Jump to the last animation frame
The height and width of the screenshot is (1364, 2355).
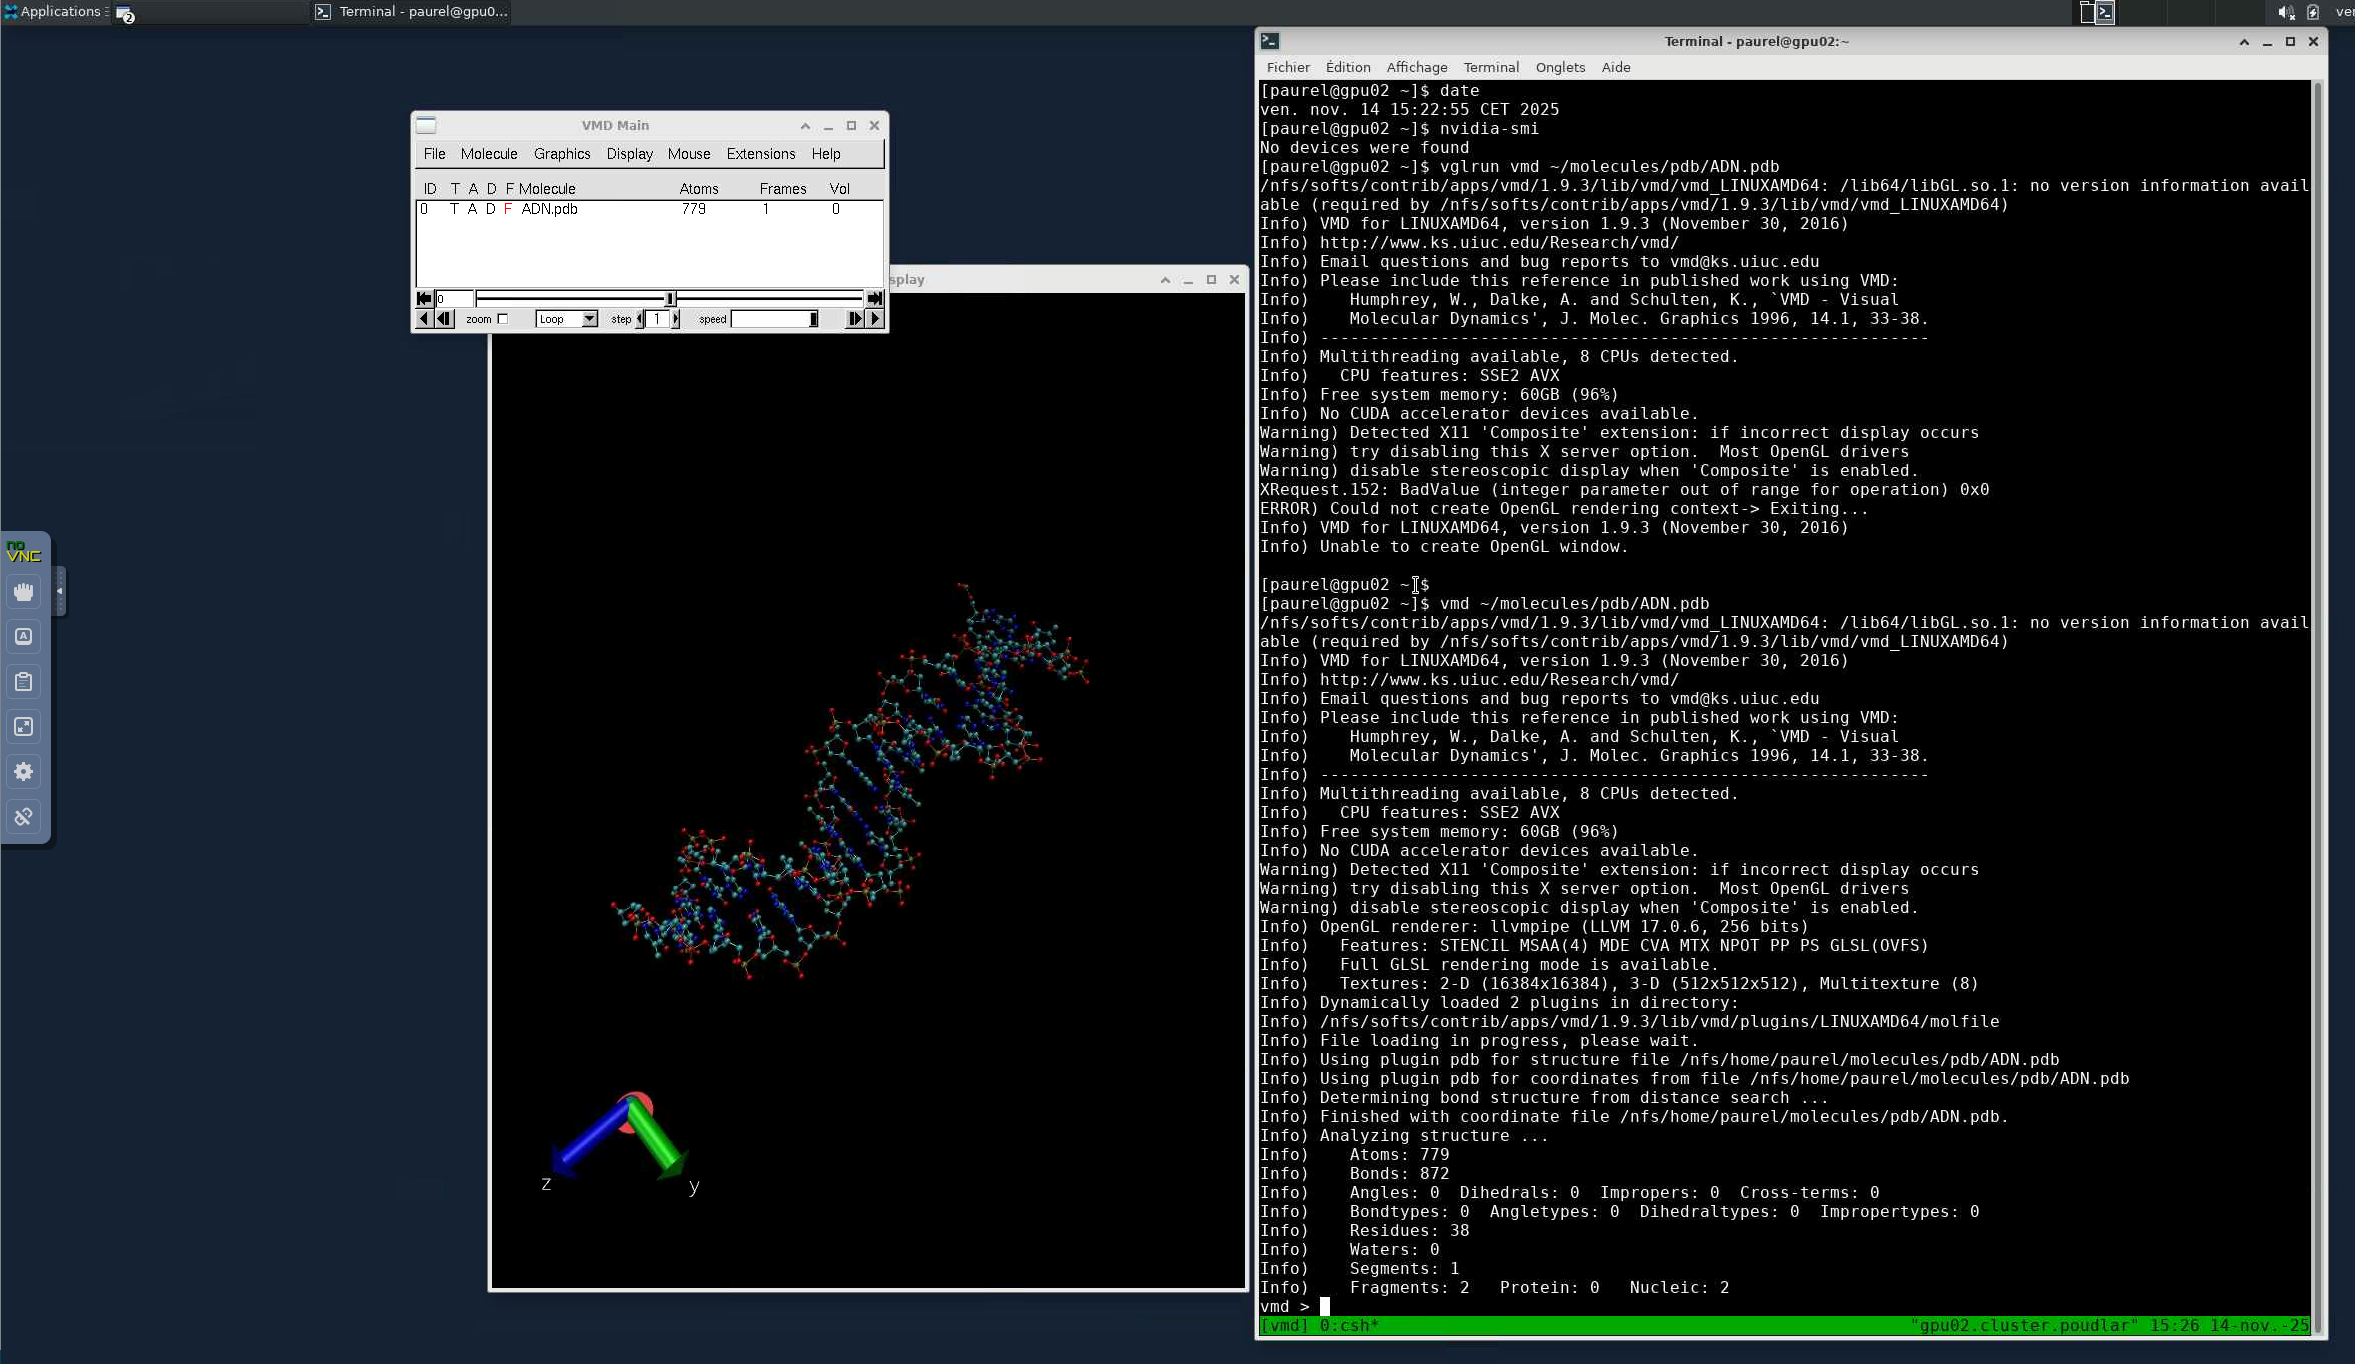pyautogui.click(x=875, y=298)
